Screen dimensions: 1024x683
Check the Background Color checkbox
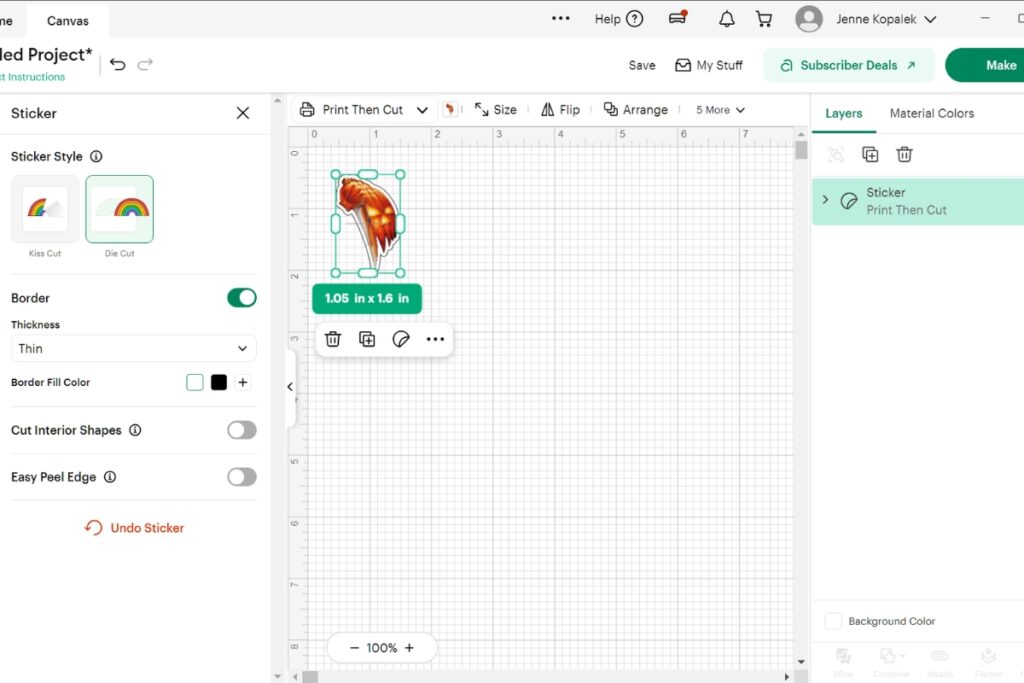tap(833, 621)
